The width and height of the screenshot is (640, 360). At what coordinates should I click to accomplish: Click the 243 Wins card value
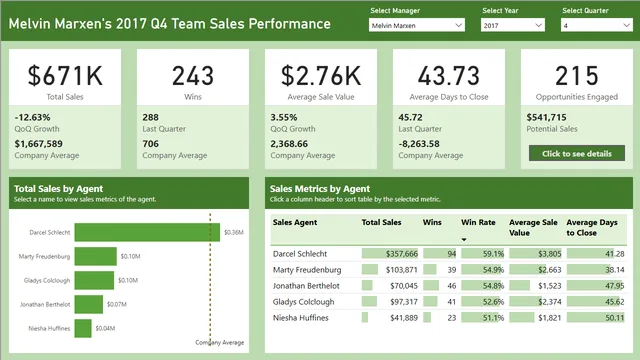pos(193,76)
